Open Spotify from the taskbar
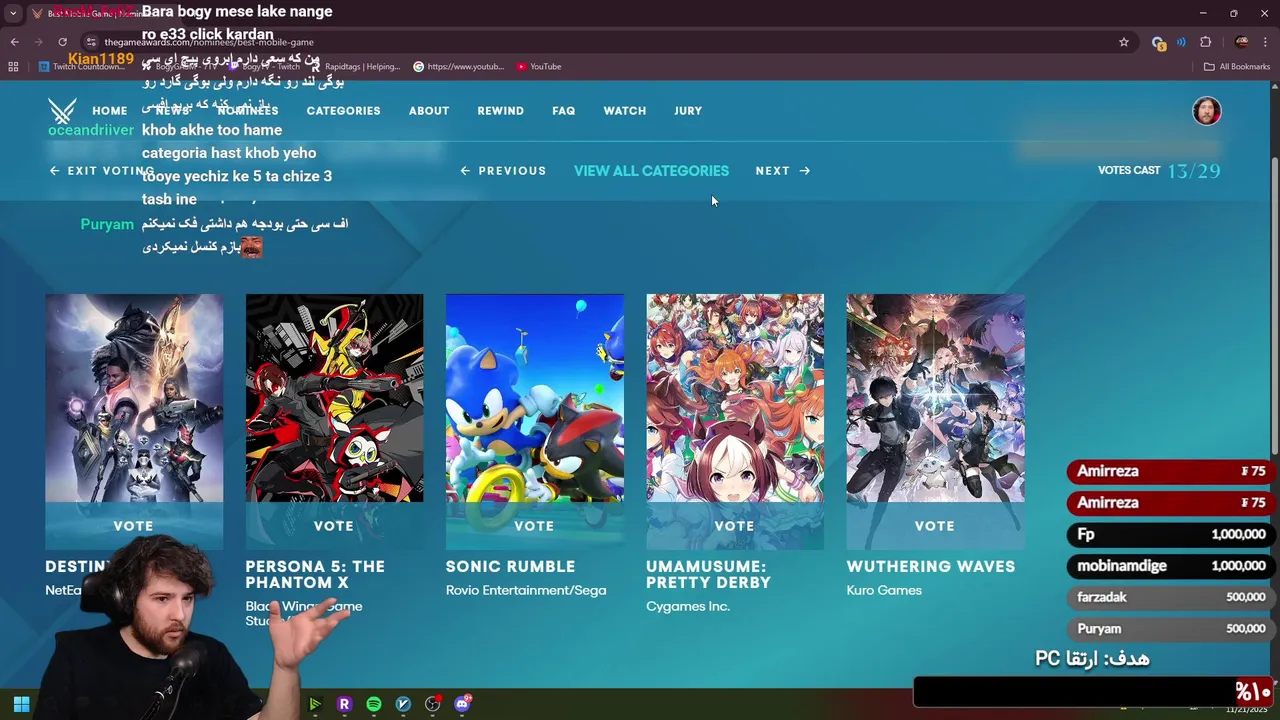This screenshot has height=720, width=1280. pos(374,704)
